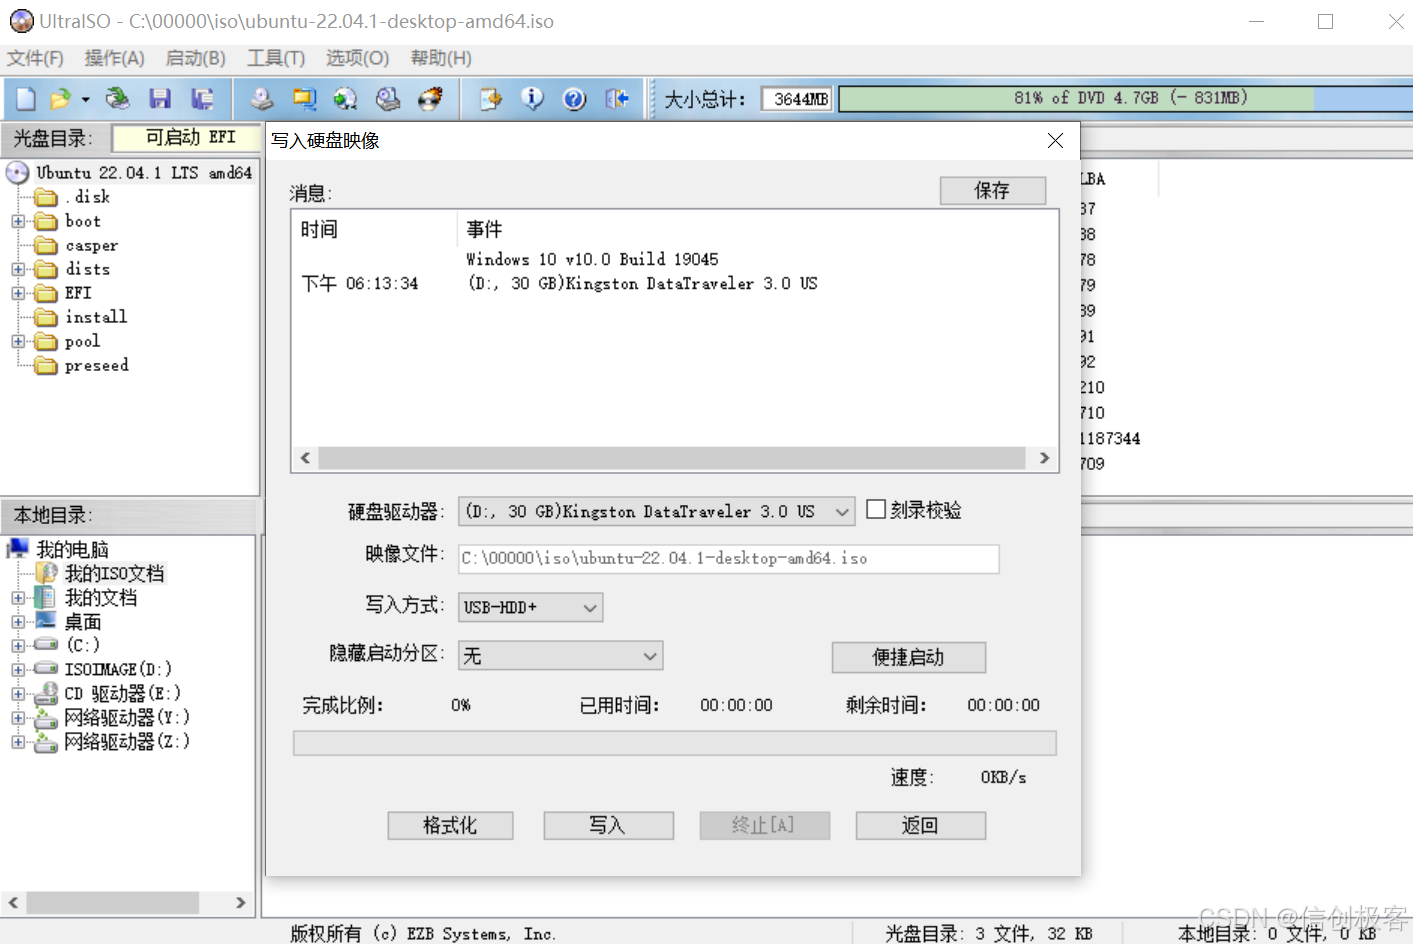Select ISOIMAGE(D:) drive

pos(118,669)
